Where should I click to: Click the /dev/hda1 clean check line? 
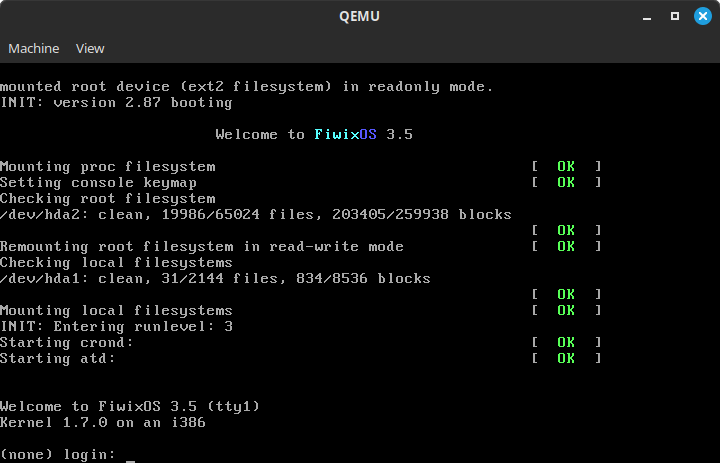point(215,278)
